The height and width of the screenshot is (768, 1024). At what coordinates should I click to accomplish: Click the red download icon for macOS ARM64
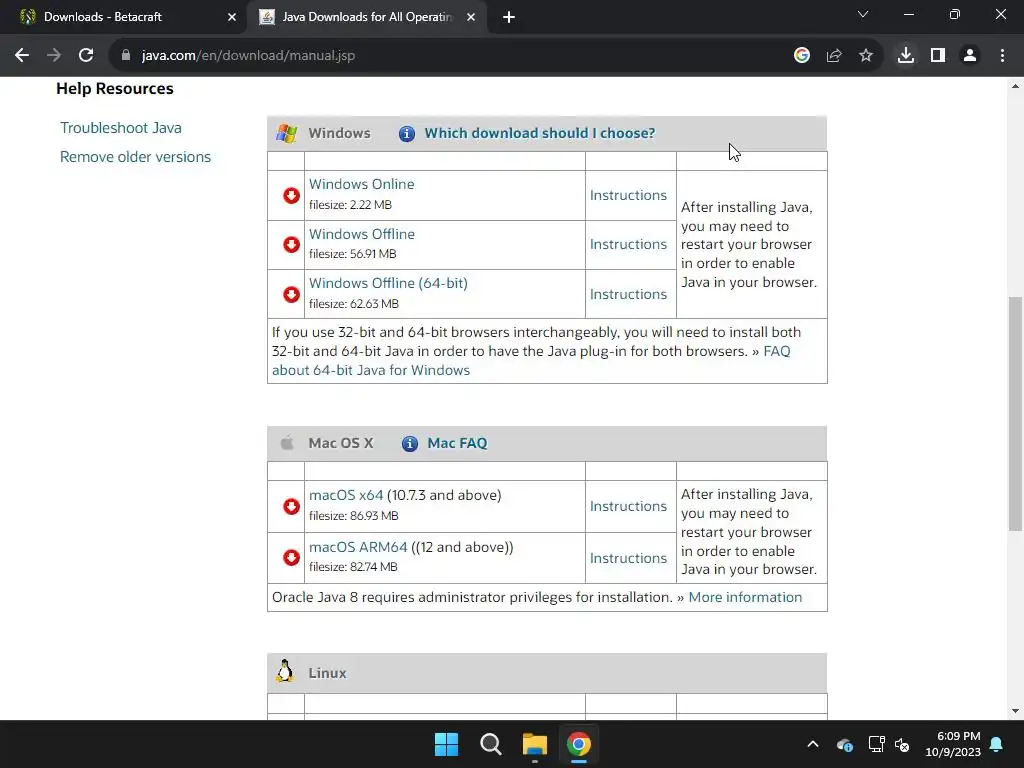[291, 558]
